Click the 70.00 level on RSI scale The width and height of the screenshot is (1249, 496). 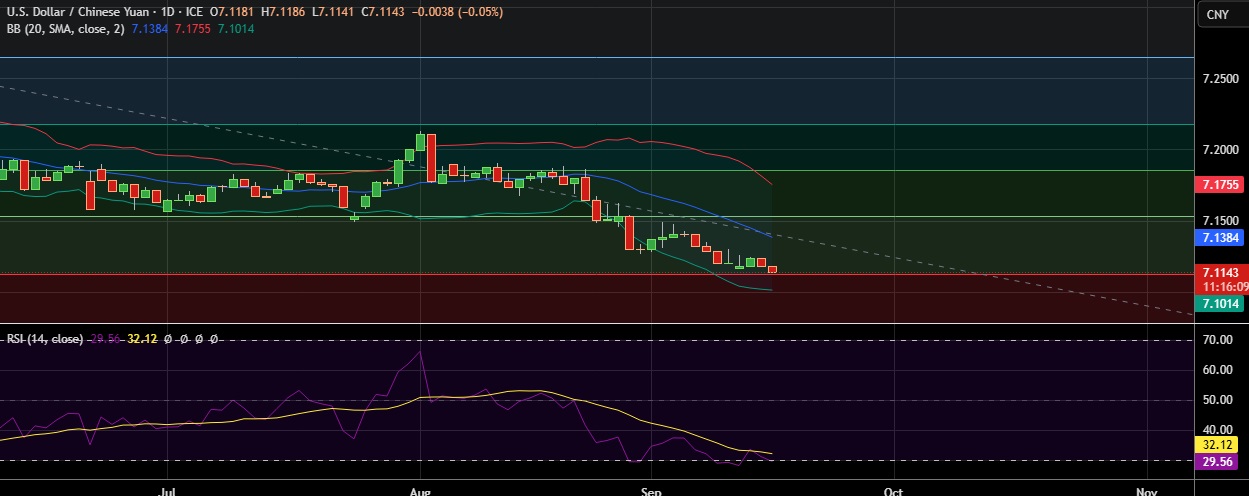pos(1220,340)
